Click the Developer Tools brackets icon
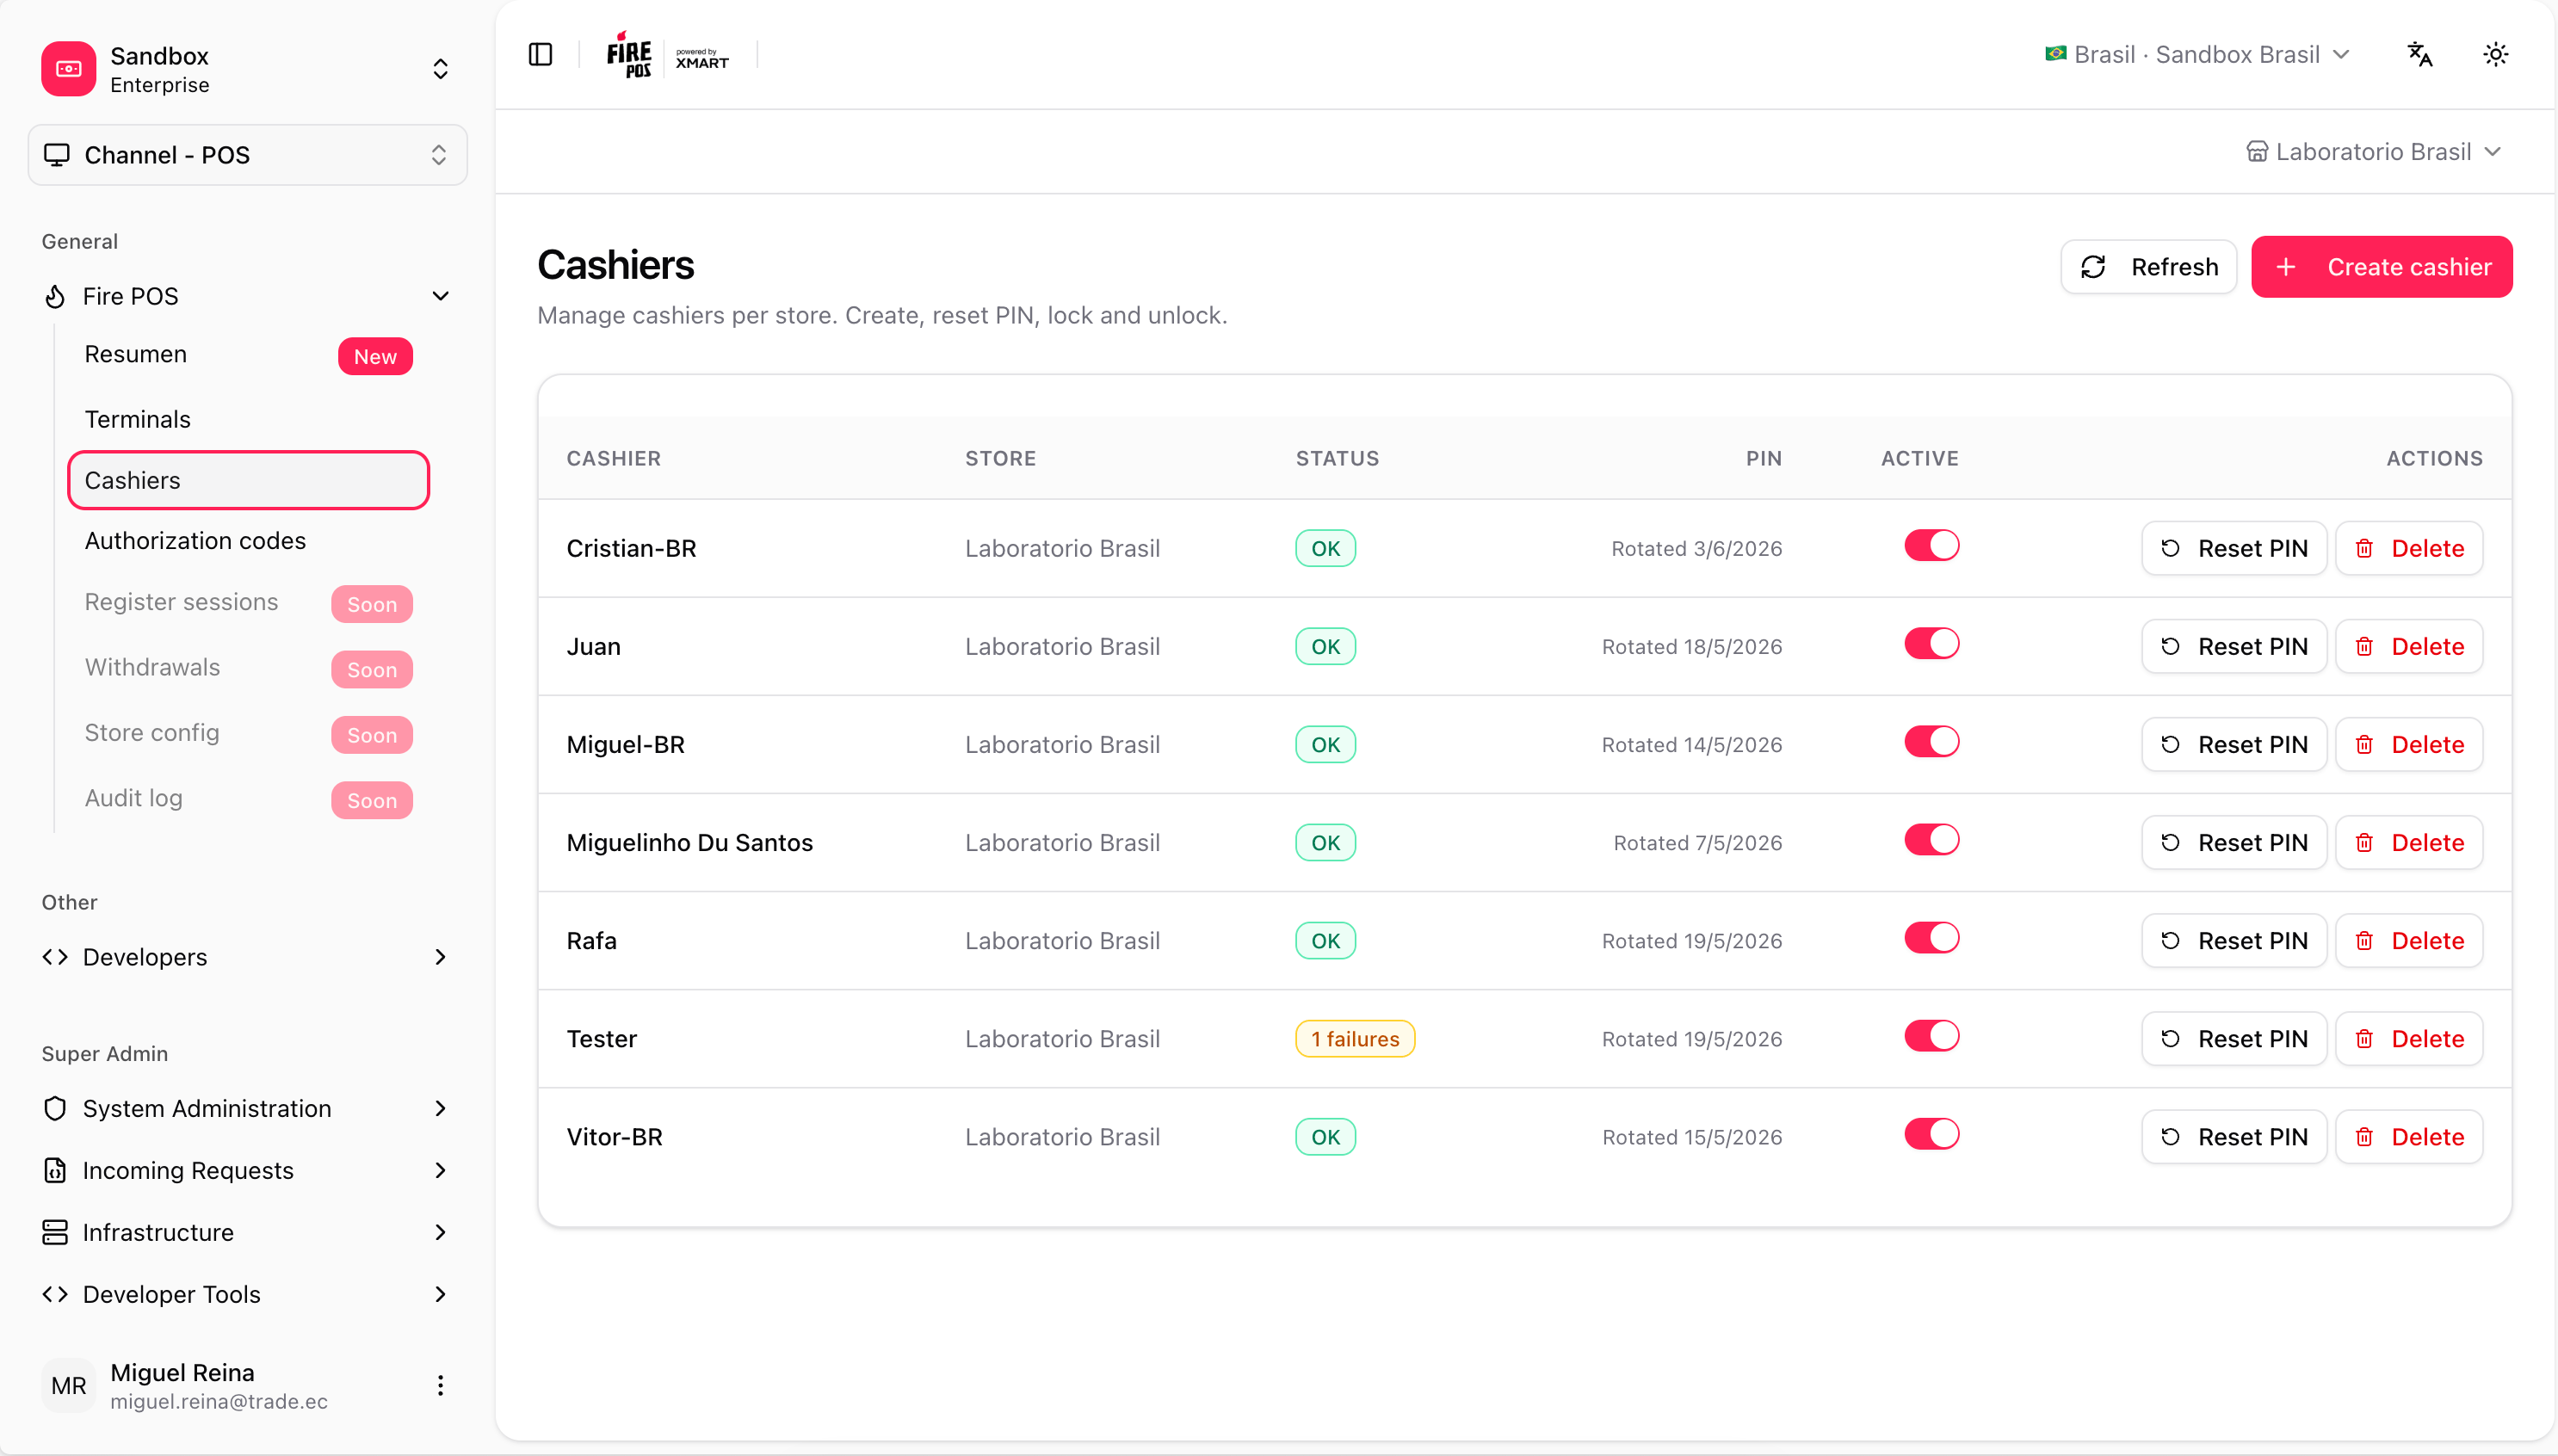The image size is (2558, 1456). click(x=55, y=1294)
